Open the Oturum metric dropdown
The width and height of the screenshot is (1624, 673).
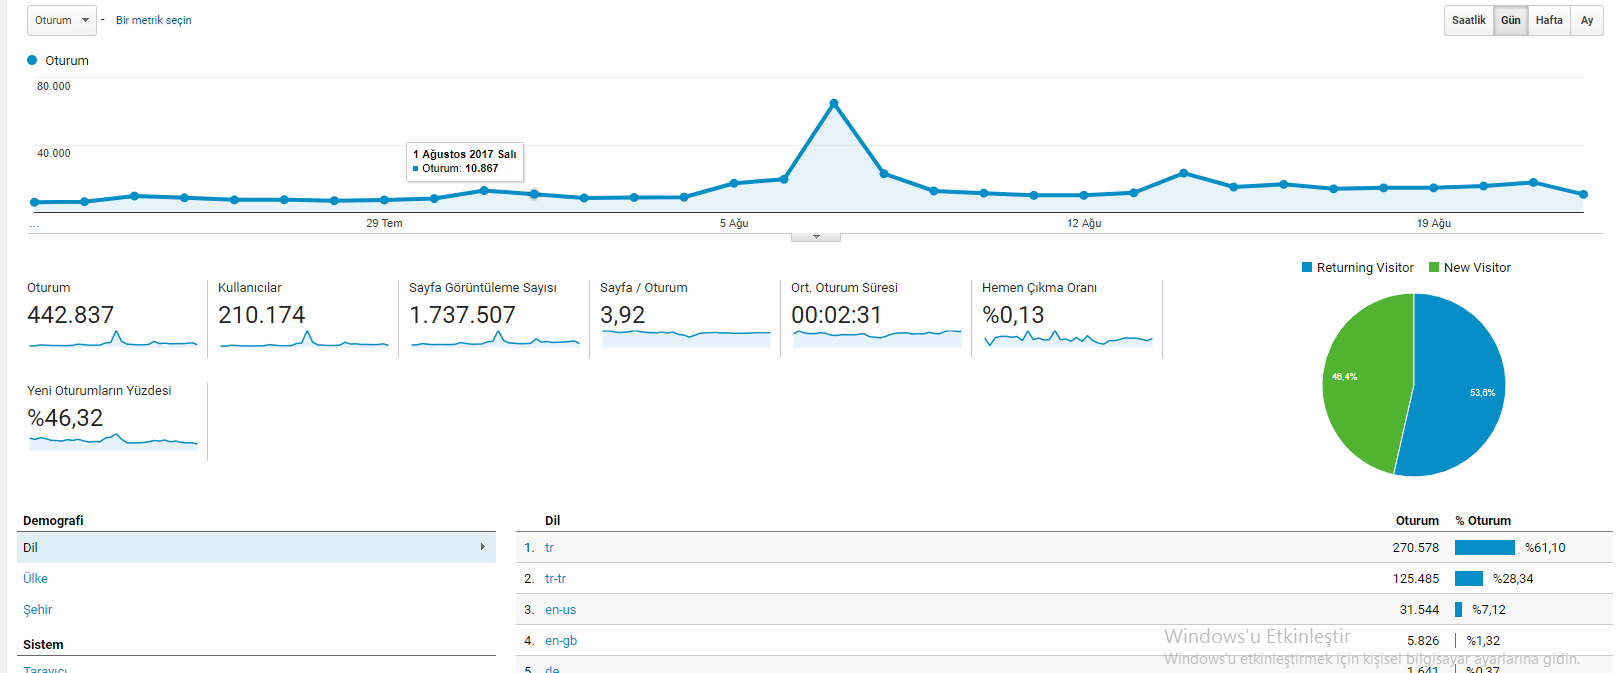61,20
